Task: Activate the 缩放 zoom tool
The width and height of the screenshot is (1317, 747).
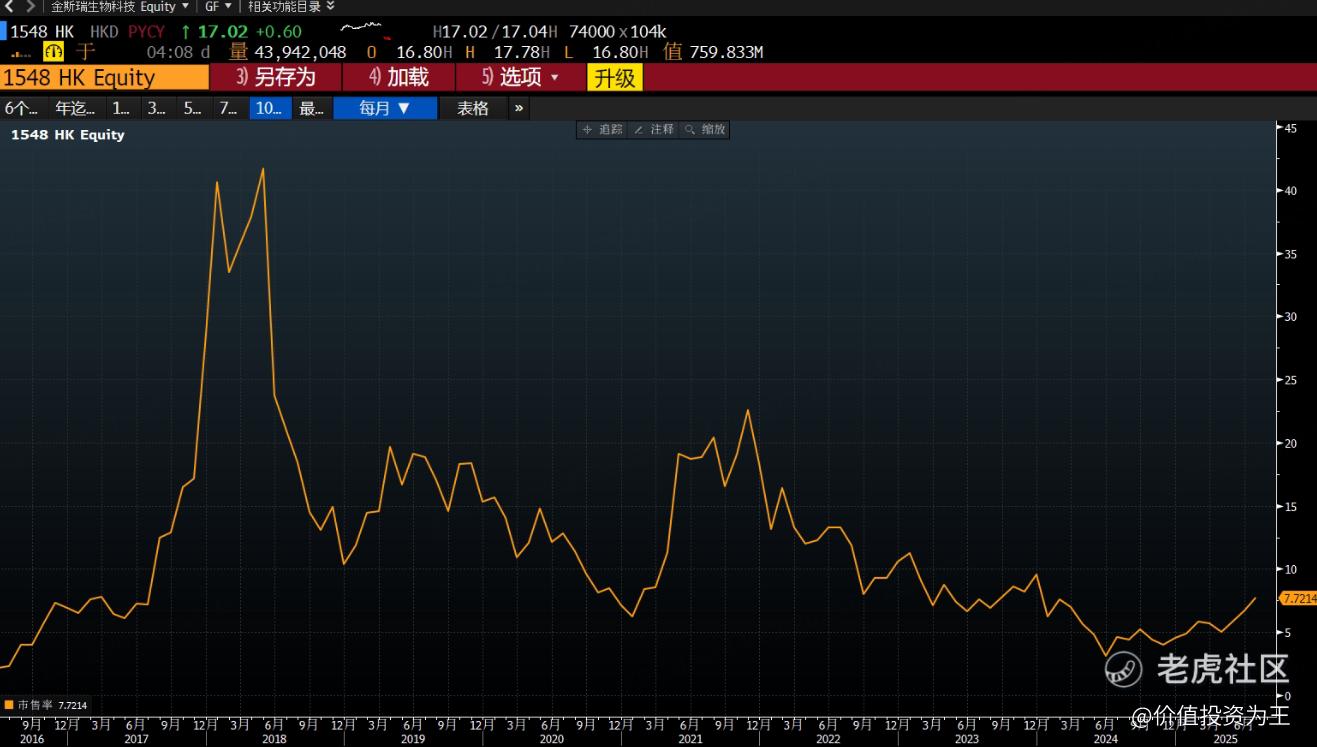Action: (x=705, y=130)
